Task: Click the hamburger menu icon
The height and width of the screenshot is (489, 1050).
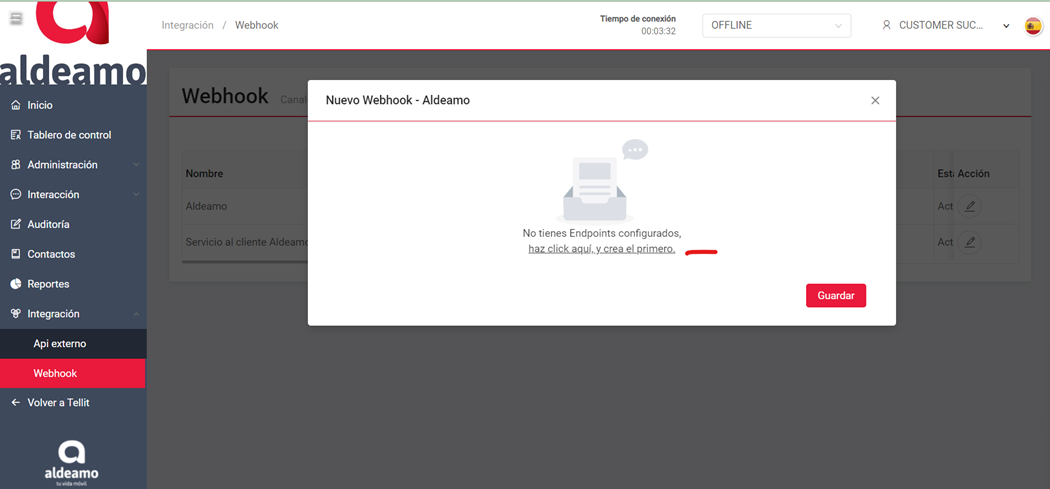Action: pyautogui.click(x=17, y=19)
